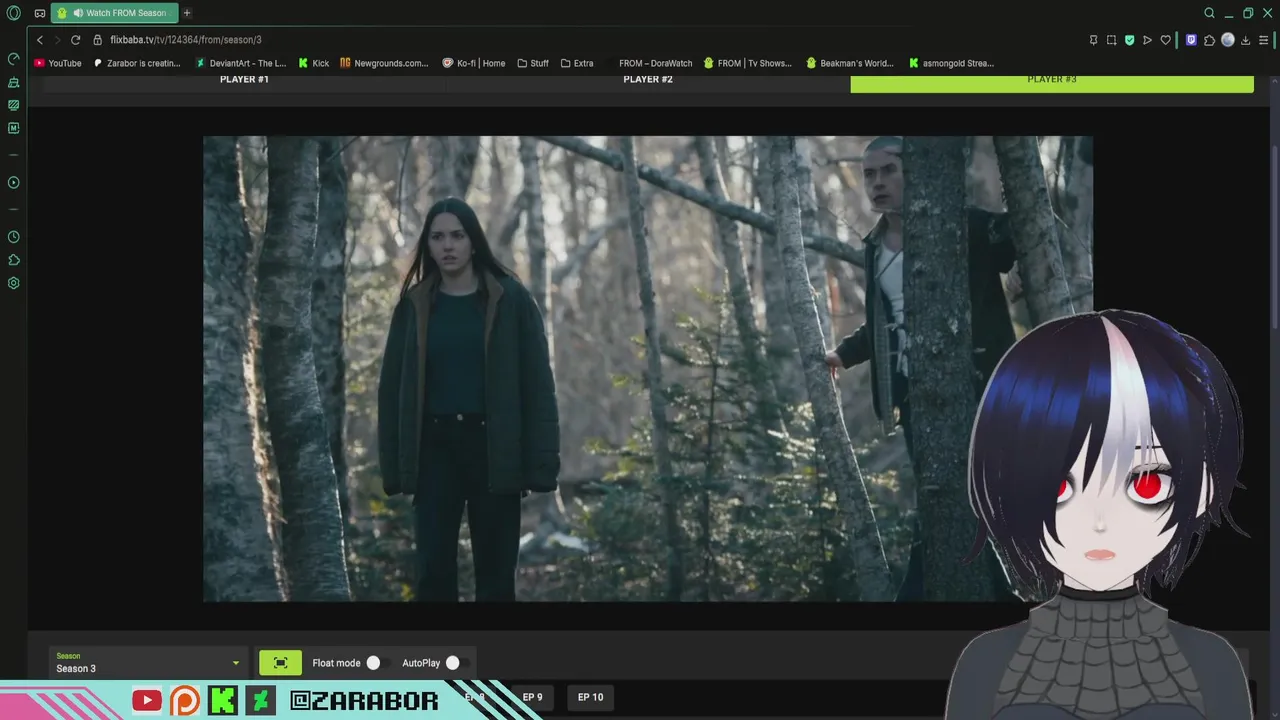Open Ko-fi Home bookmark
Screen dimensions: 1280x720
coord(473,63)
